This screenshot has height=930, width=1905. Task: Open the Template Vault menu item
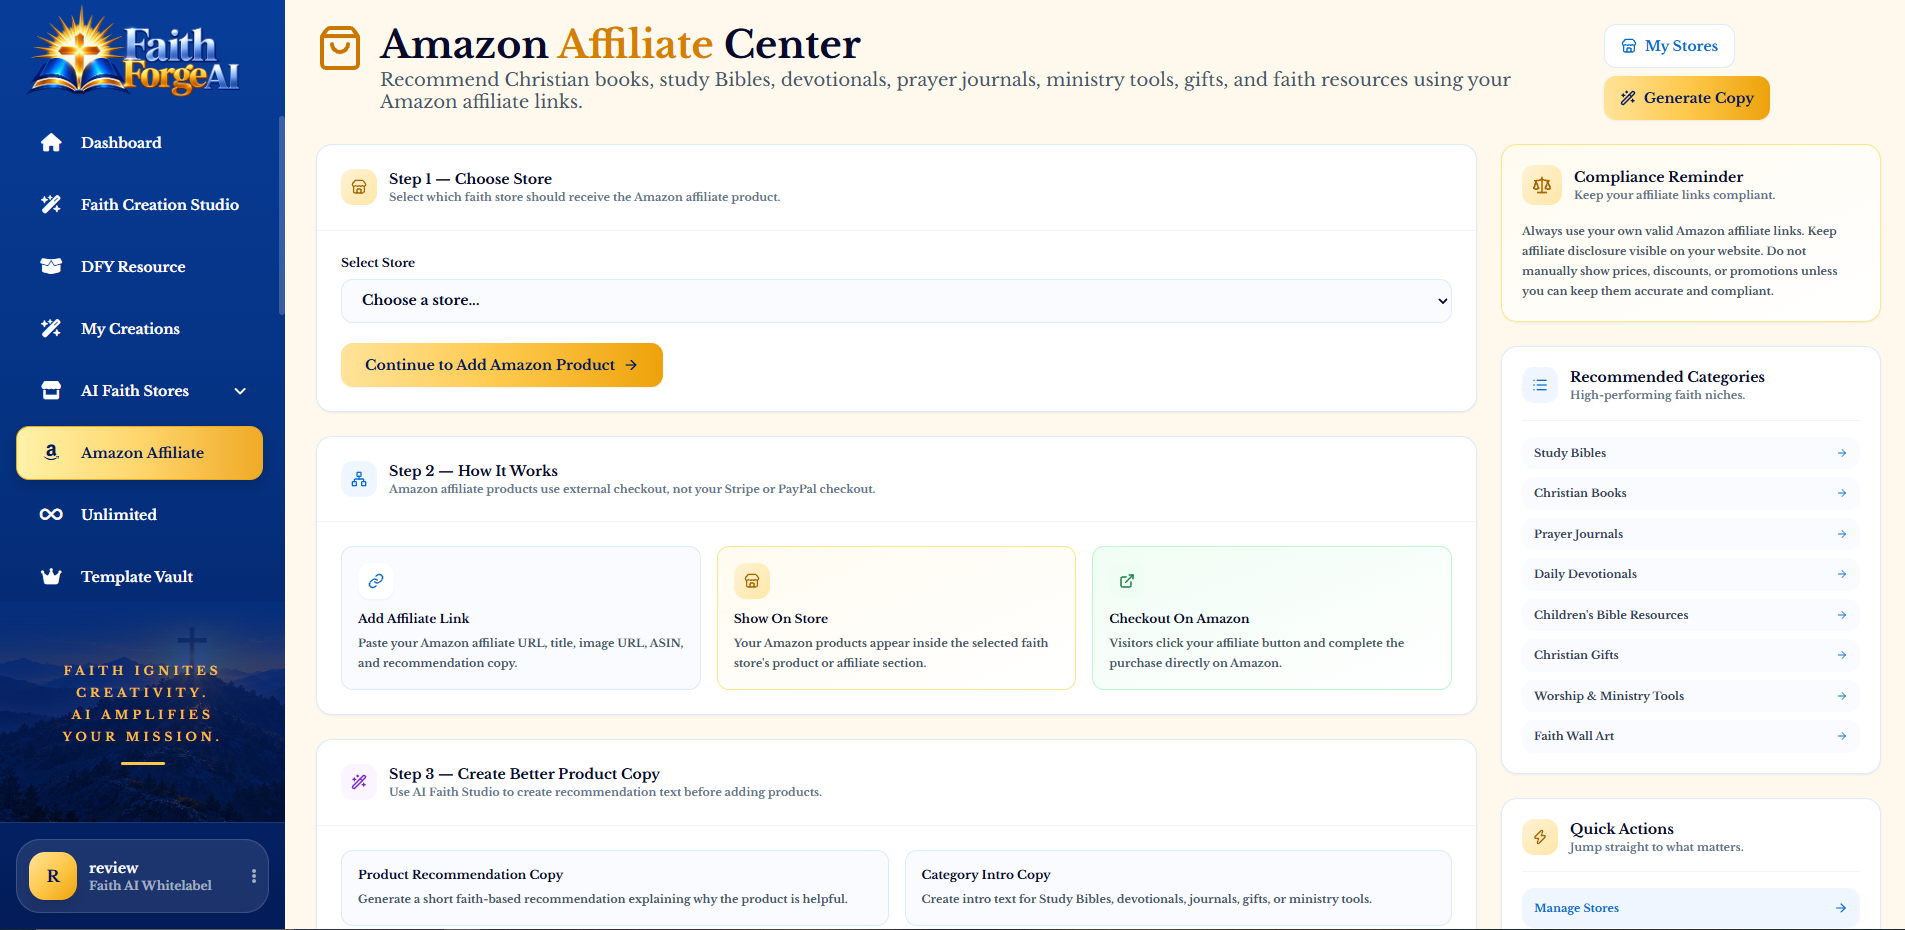tap(140, 577)
